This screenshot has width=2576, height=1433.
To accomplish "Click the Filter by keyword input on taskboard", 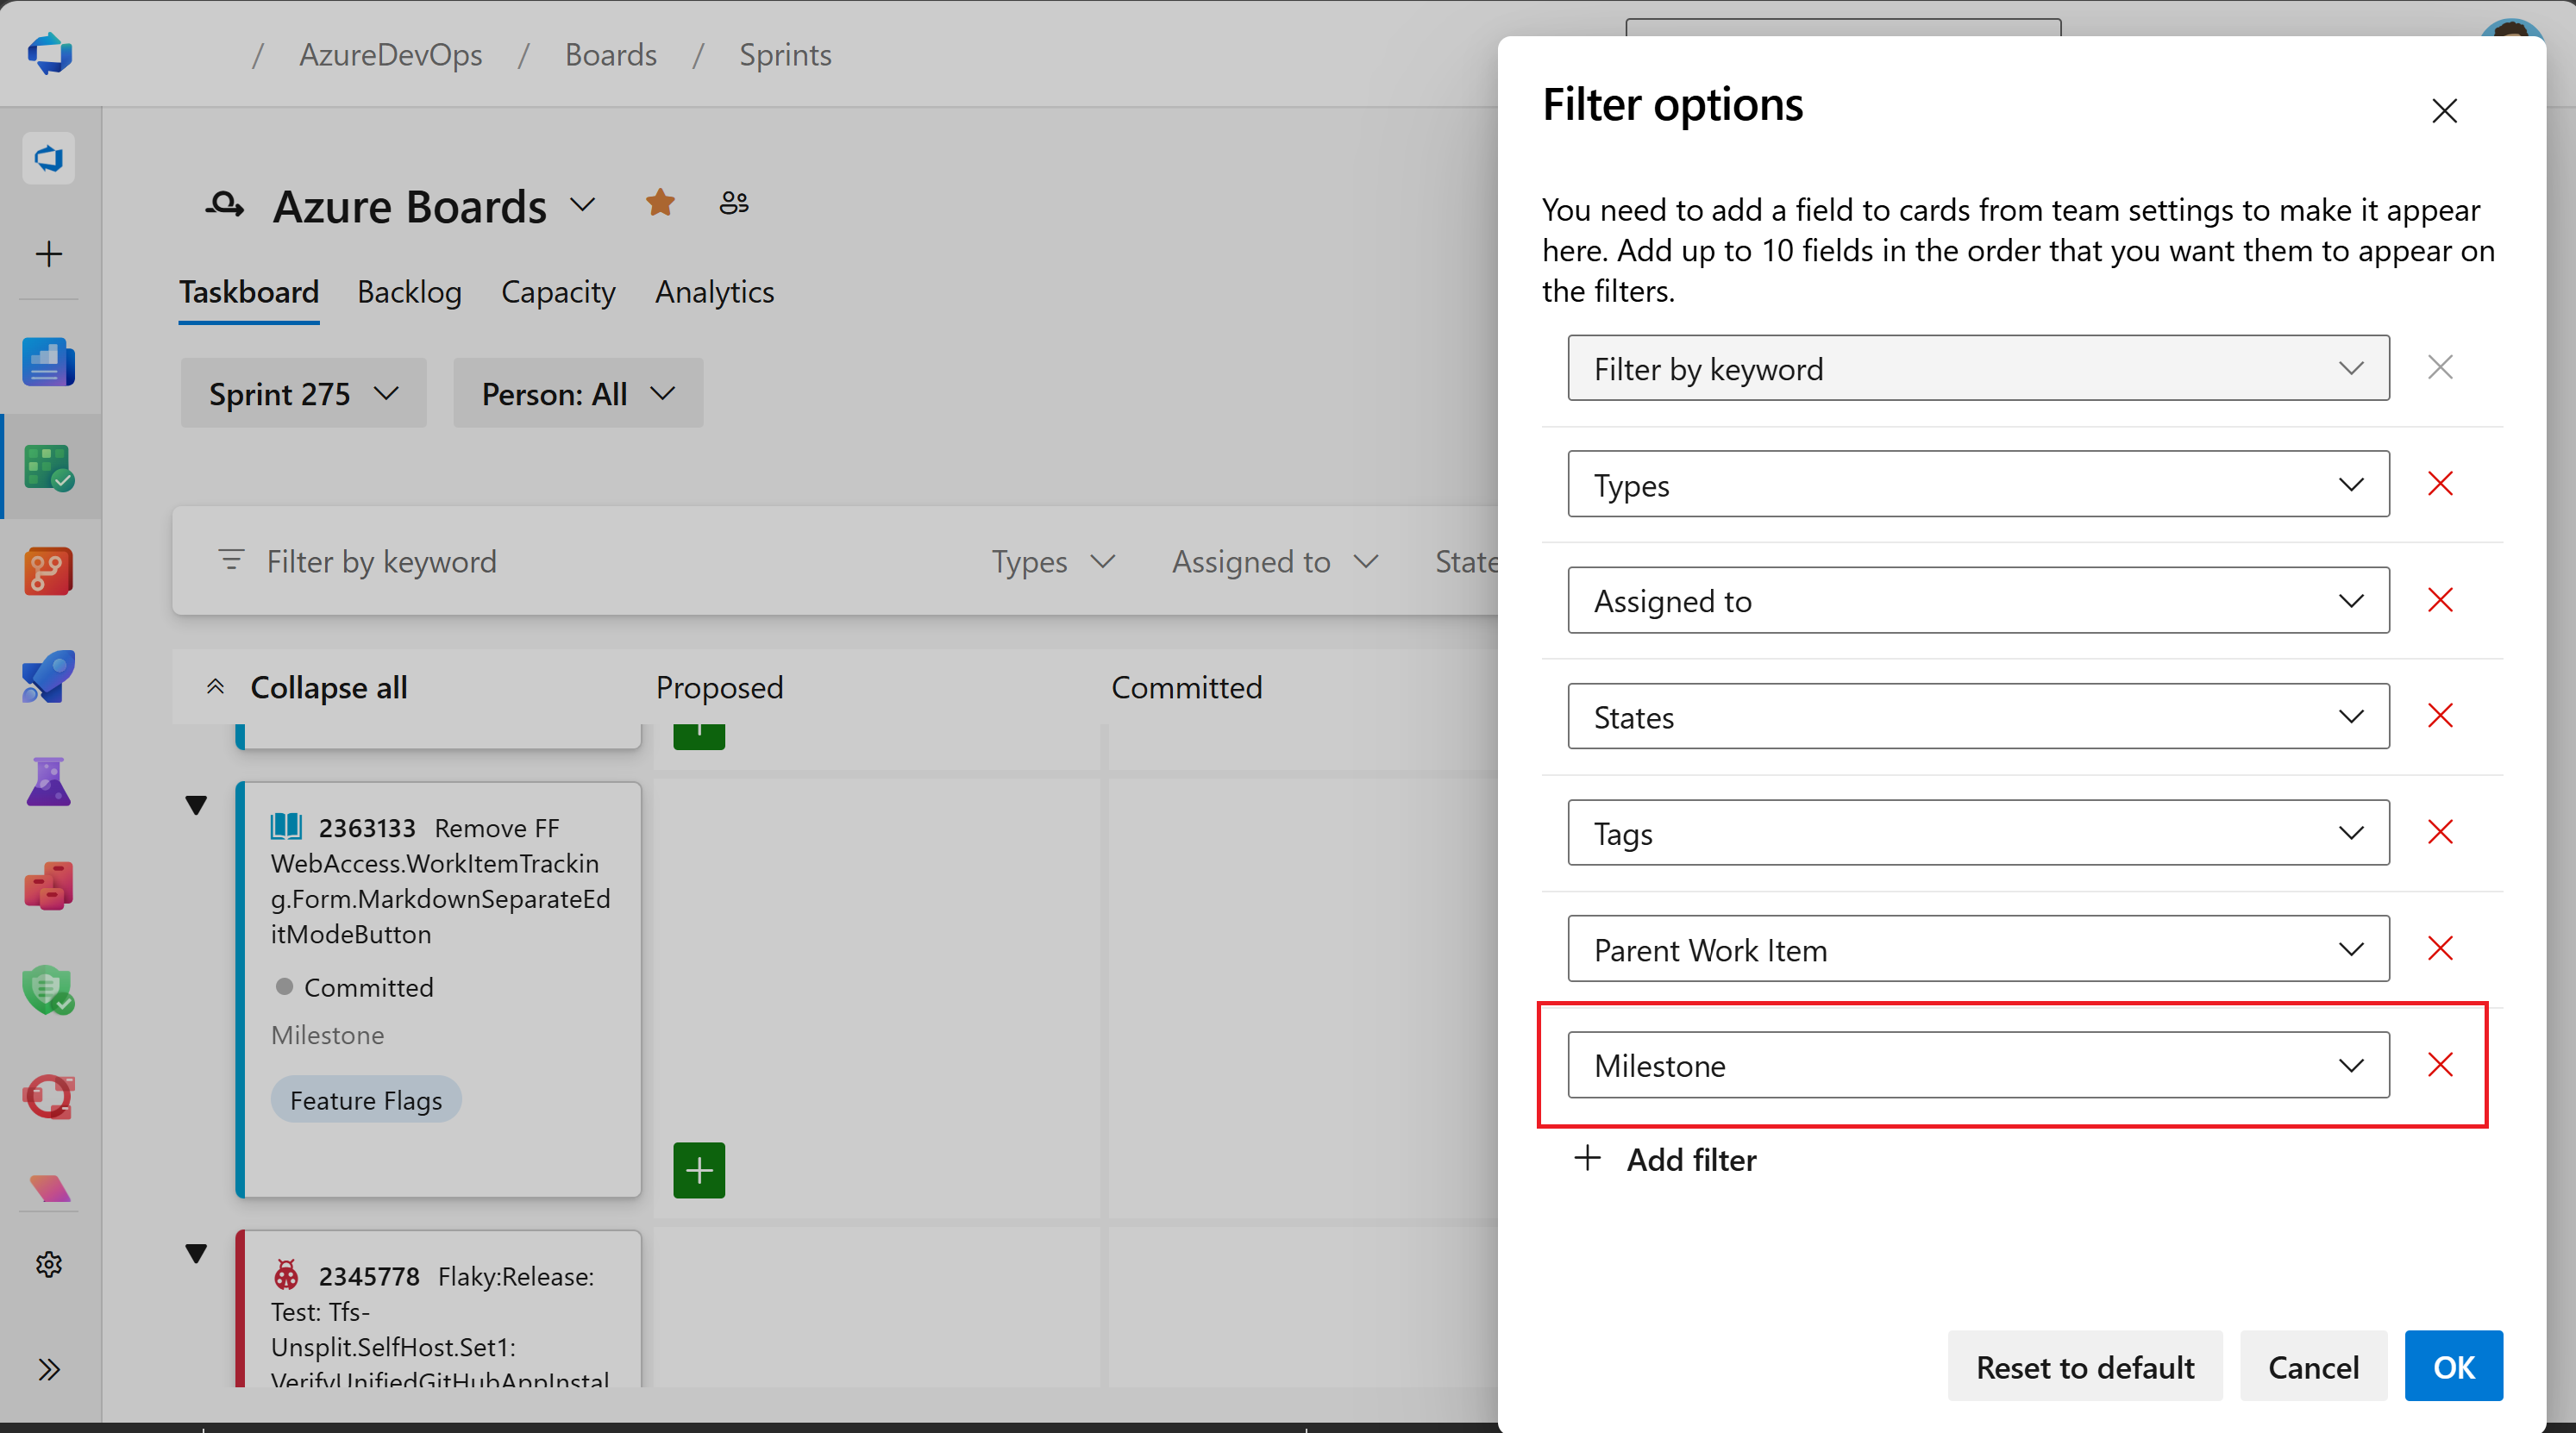I will 381,561.
